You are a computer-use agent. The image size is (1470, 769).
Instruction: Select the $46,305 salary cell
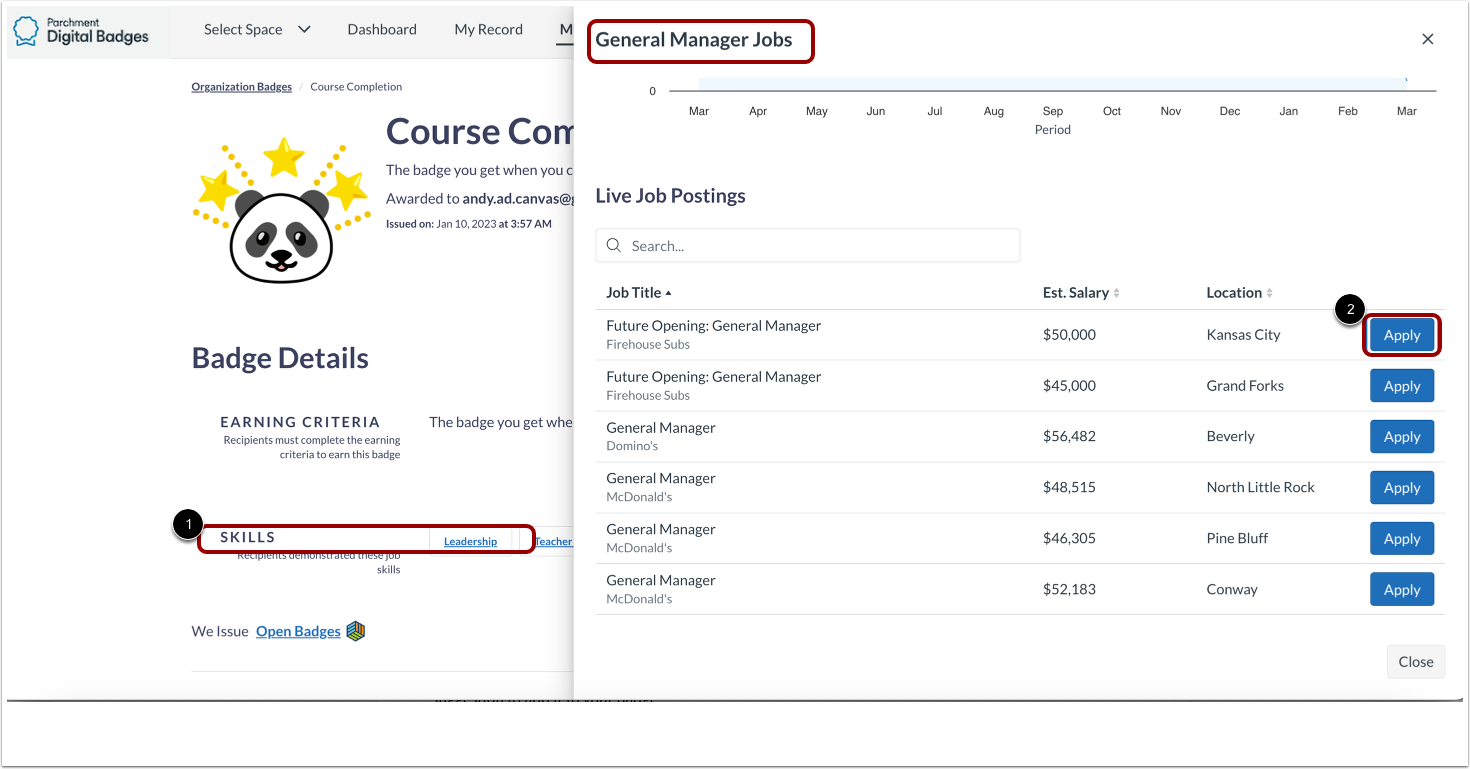[x=1069, y=539]
